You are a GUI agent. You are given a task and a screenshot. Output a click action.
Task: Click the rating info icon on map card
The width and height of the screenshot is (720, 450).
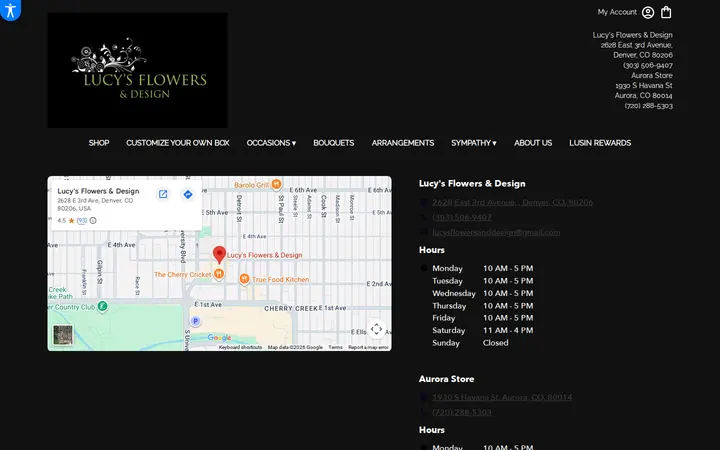pyautogui.click(x=93, y=220)
